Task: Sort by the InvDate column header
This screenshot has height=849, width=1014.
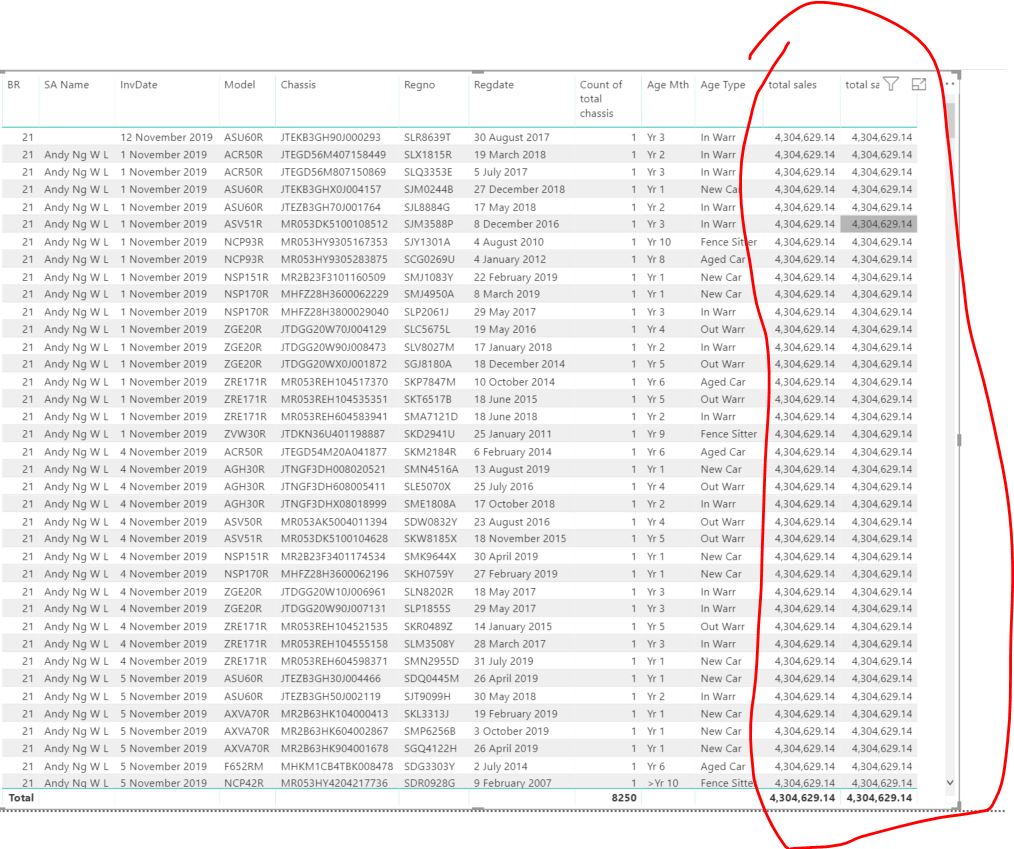Action: (138, 85)
